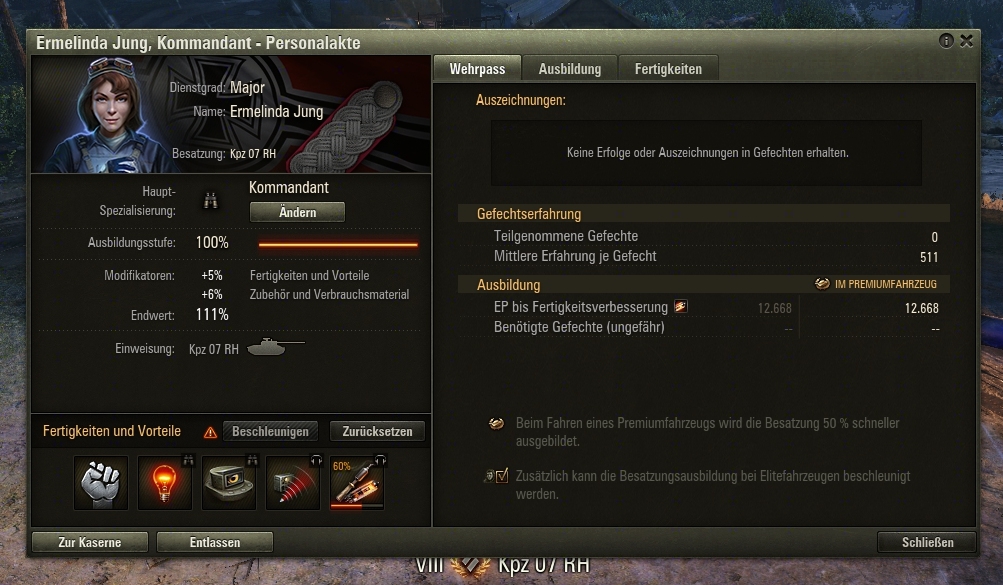Viewport: 1003px width, 585px height.
Task: Select the Wehrpass tab
Action: pyautogui.click(x=477, y=68)
